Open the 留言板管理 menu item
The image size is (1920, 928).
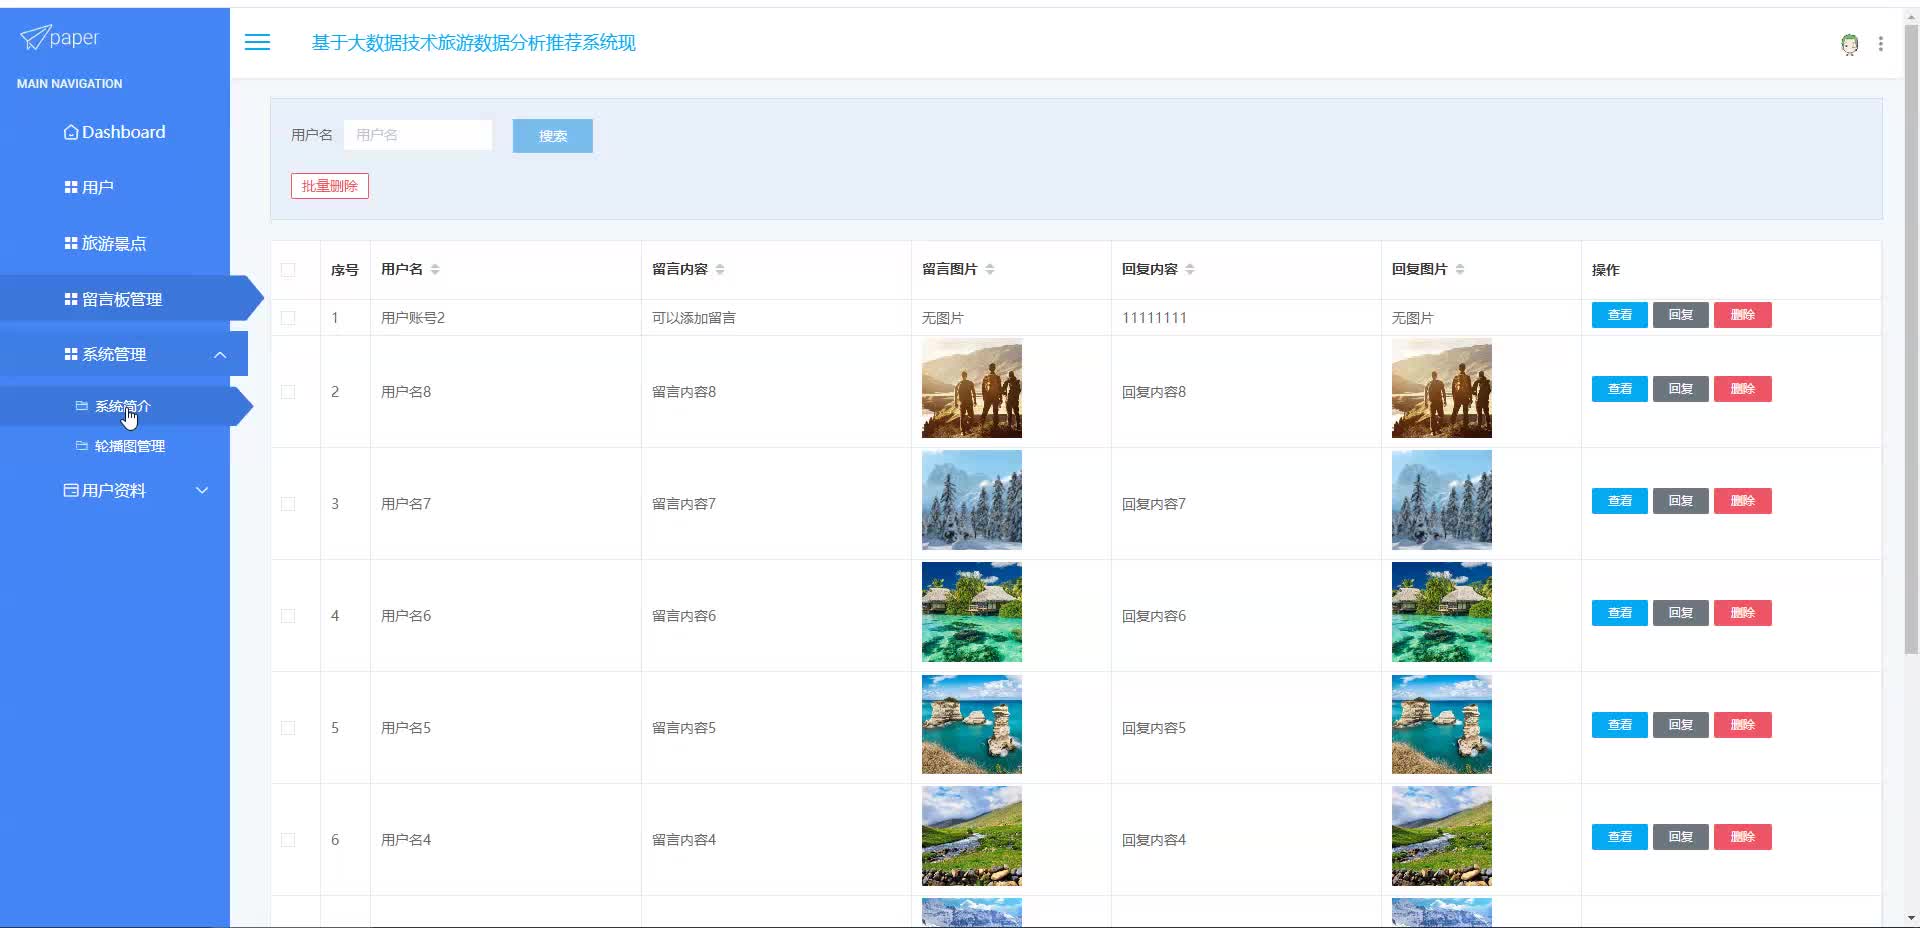coord(123,299)
